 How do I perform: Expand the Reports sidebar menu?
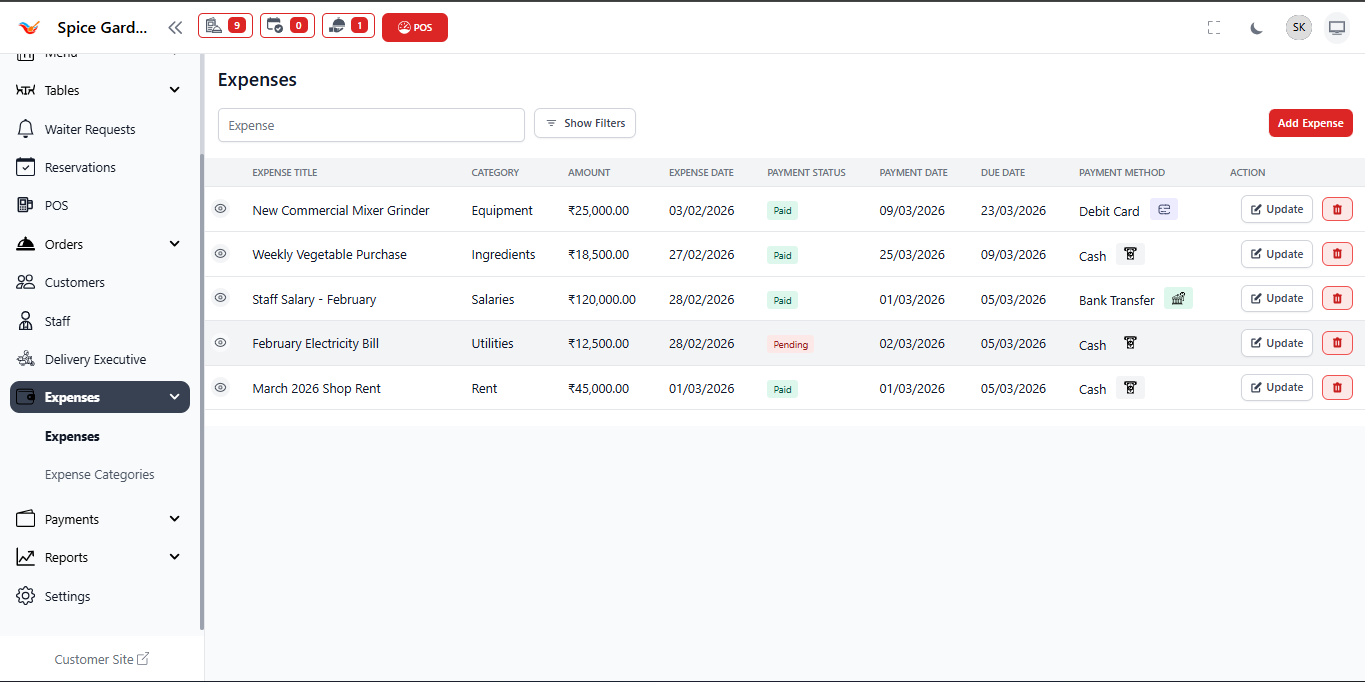(99, 557)
